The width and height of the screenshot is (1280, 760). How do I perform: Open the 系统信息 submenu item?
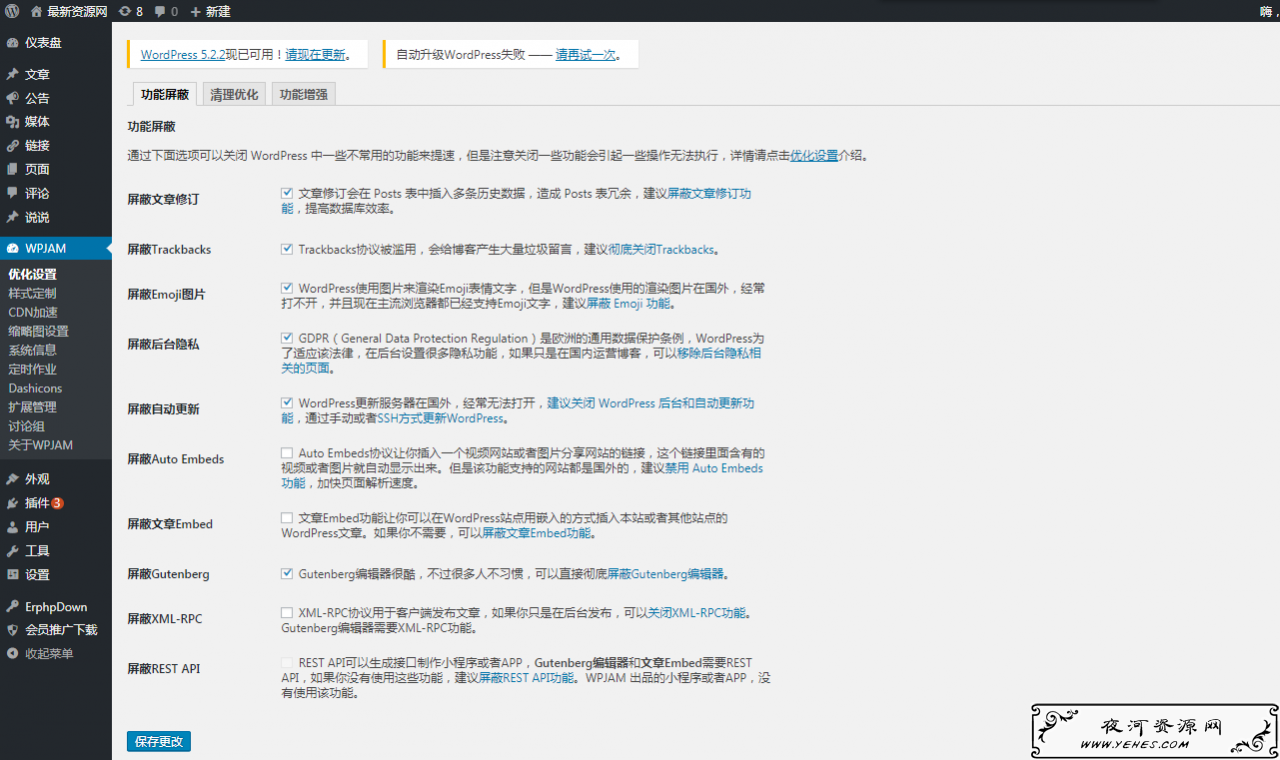(33, 350)
